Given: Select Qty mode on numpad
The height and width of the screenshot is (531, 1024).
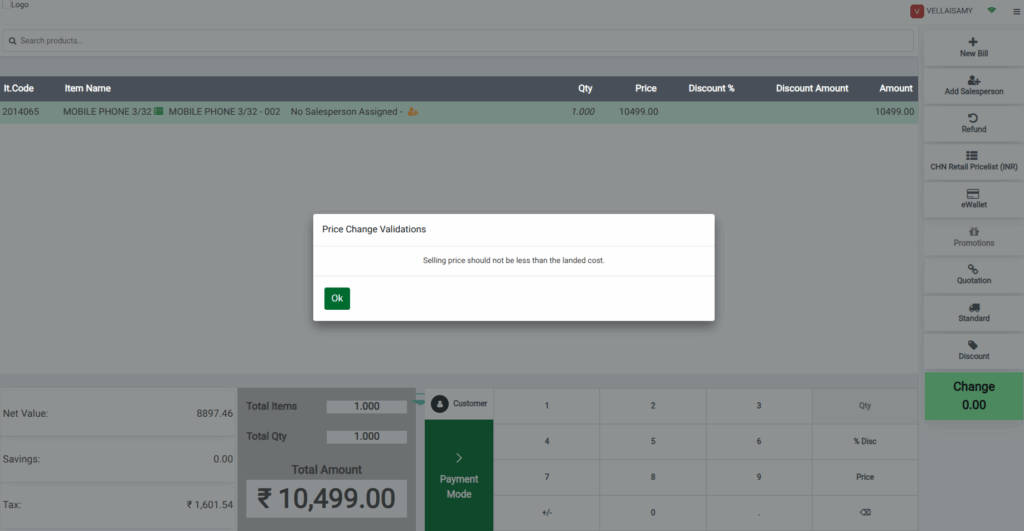Looking at the screenshot, I should (865, 406).
